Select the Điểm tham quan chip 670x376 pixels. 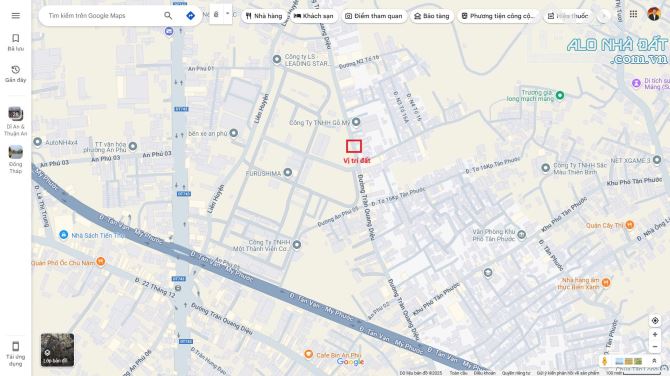pyautogui.click(x=374, y=16)
